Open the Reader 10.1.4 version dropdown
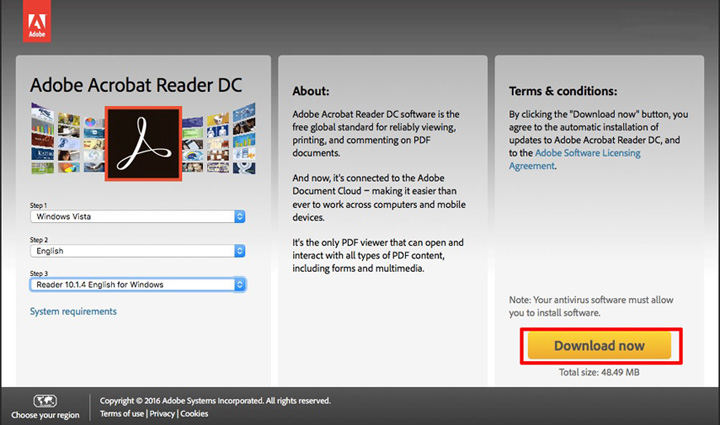 [137, 285]
